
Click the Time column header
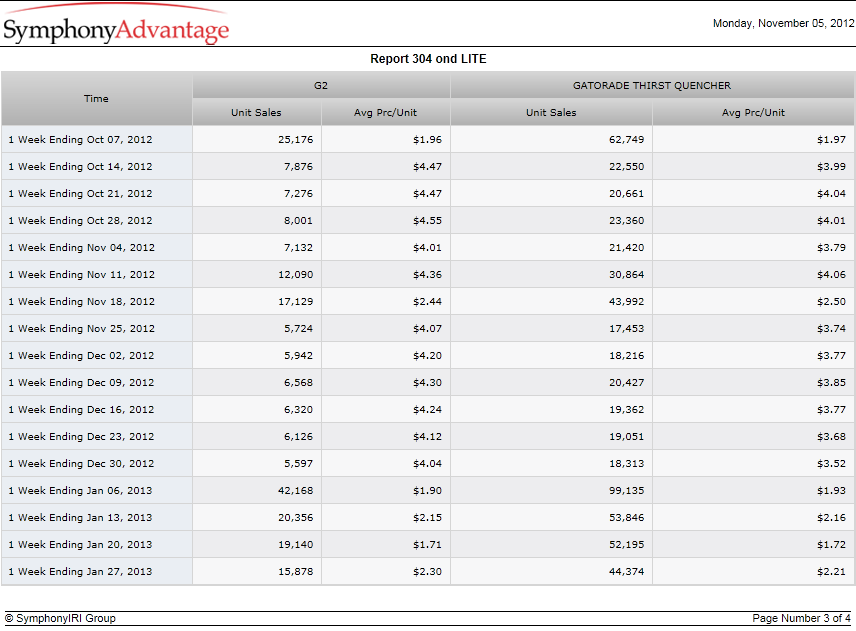coord(97,99)
